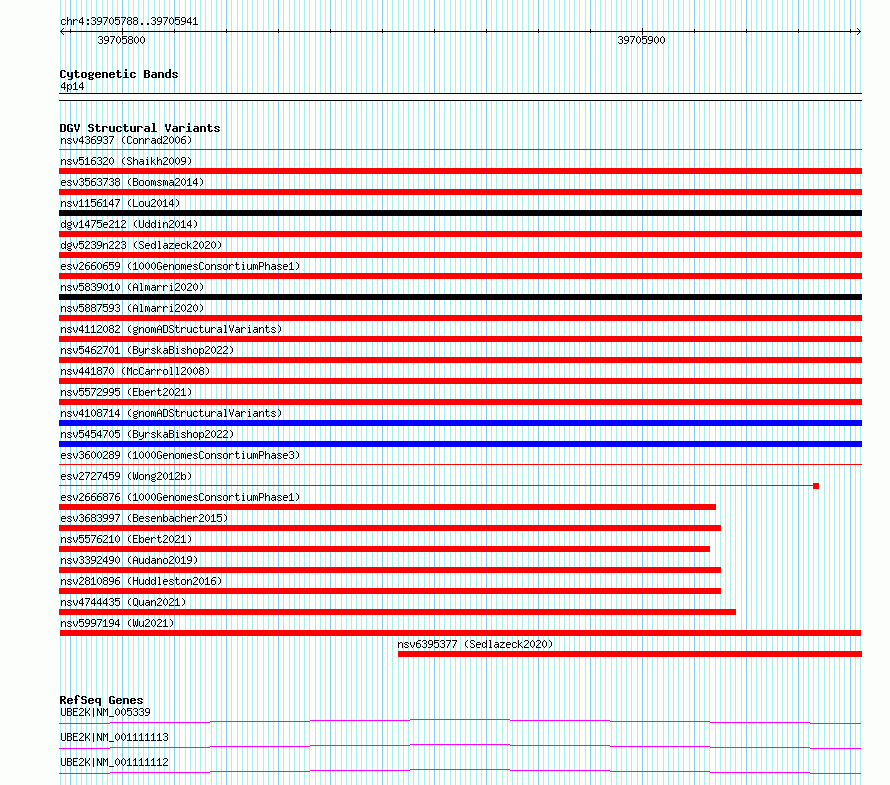This screenshot has height=785, width=890.
Task: Select esv3683997 (Besenbacher2015) label
Action: (x=144, y=518)
